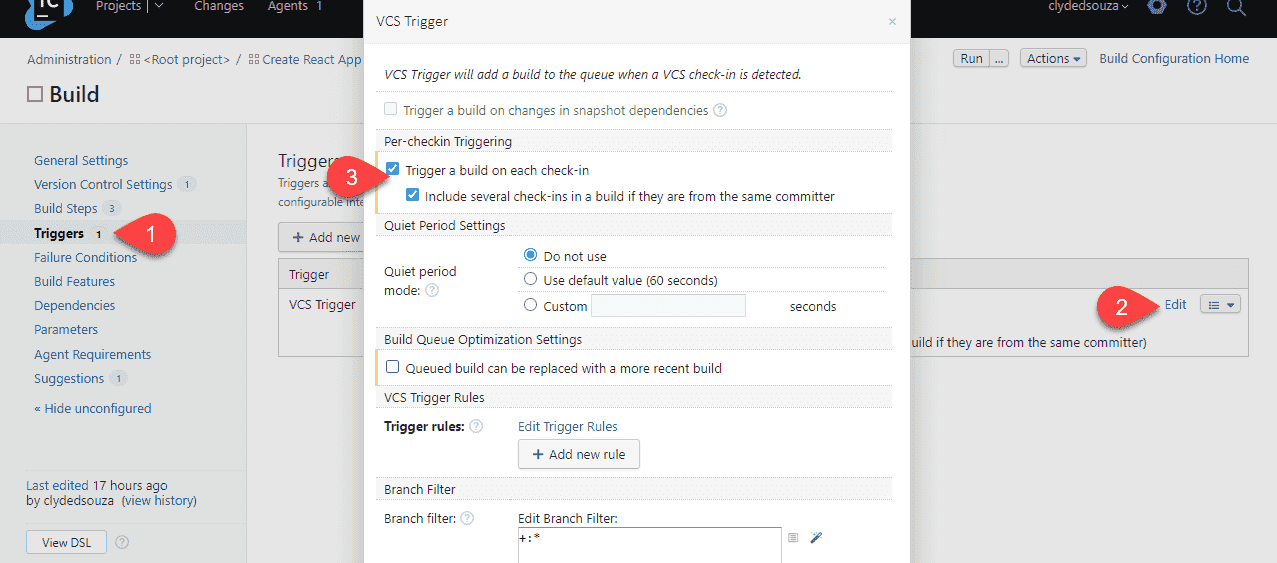1277x563 pixels.
Task: Open the search magnifier icon
Action: 1236,7
